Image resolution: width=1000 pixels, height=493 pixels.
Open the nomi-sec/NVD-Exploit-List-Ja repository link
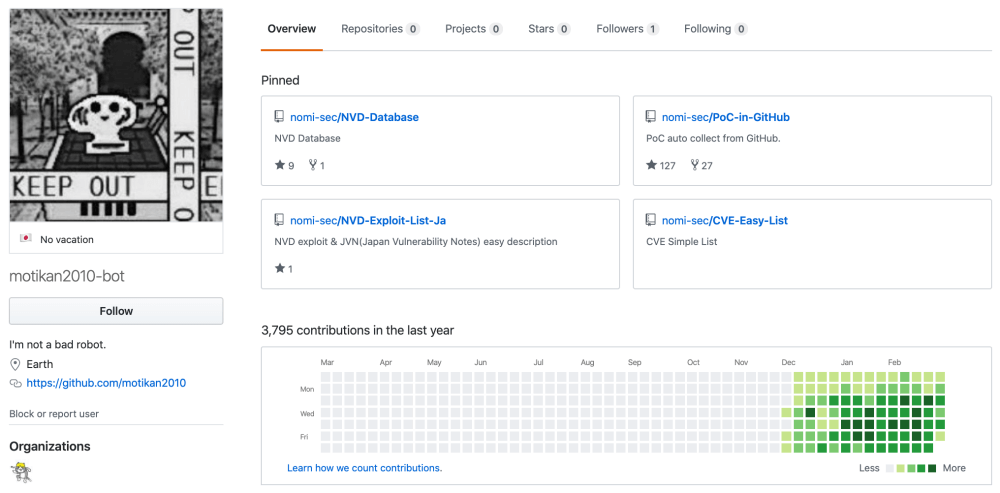(x=368, y=221)
